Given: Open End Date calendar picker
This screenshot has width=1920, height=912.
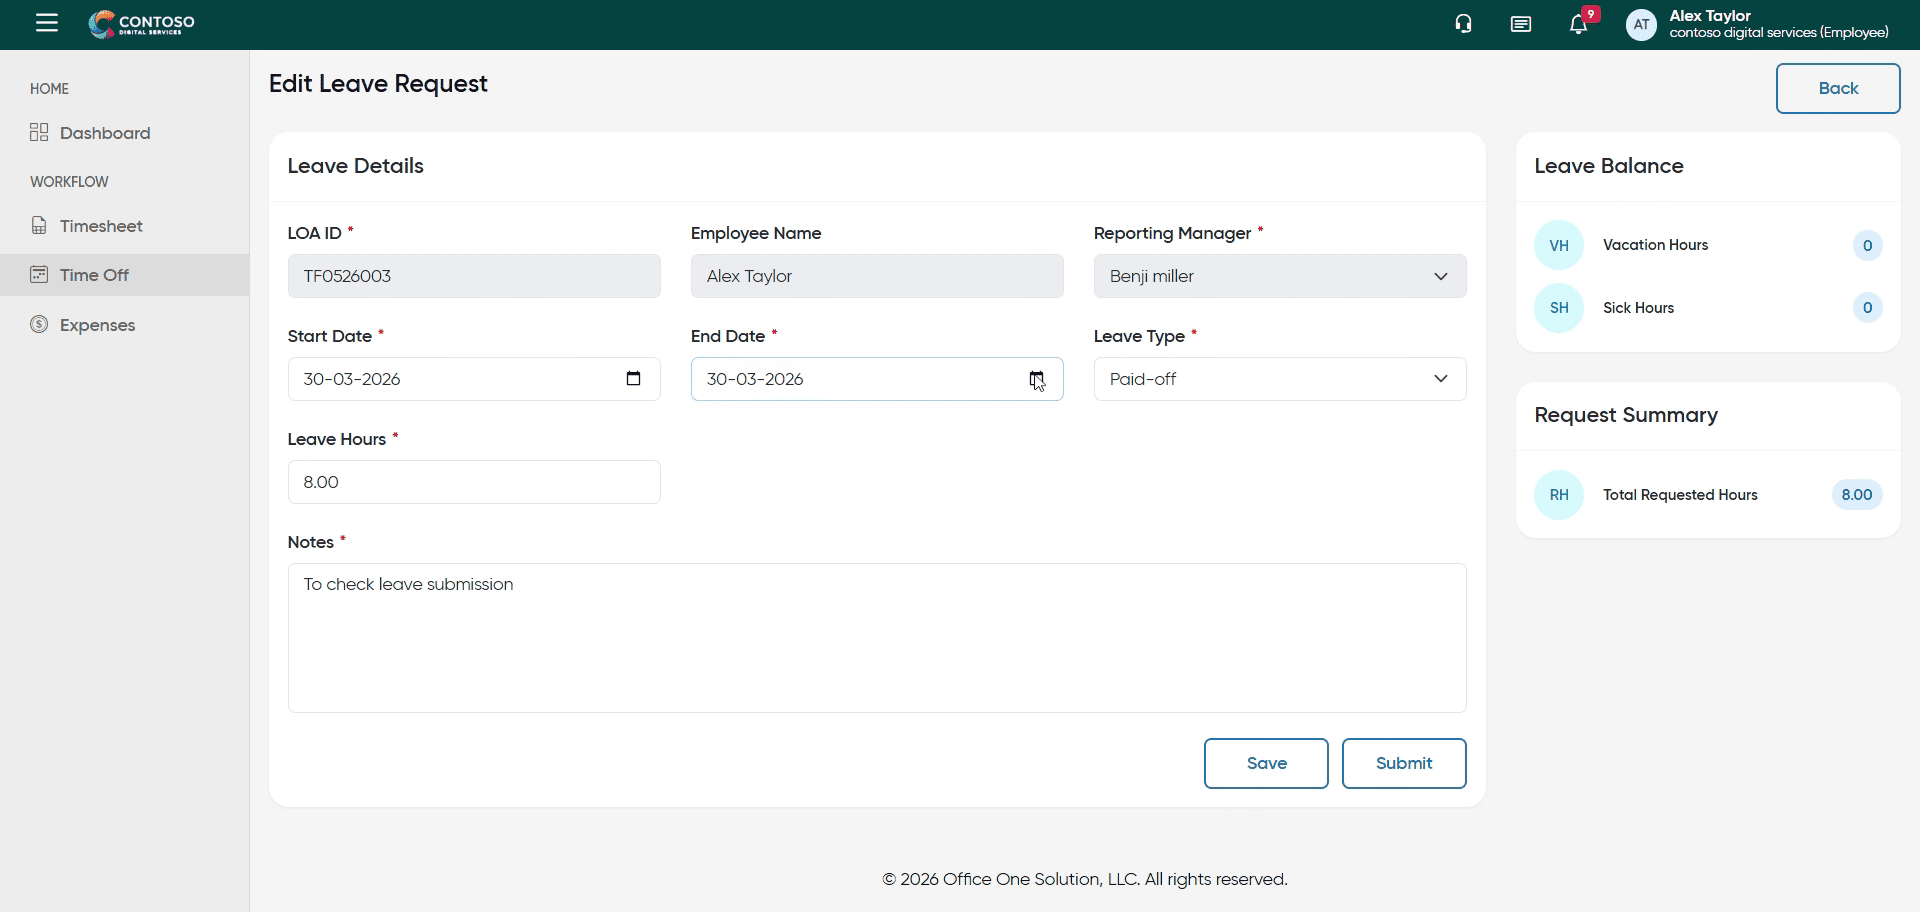Looking at the screenshot, I should 1036,379.
